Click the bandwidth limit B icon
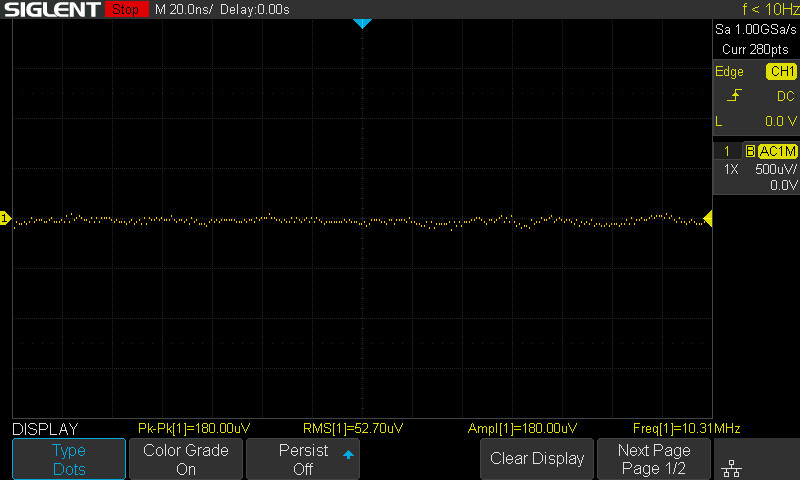Image resolution: width=800 pixels, height=480 pixels. (x=750, y=151)
